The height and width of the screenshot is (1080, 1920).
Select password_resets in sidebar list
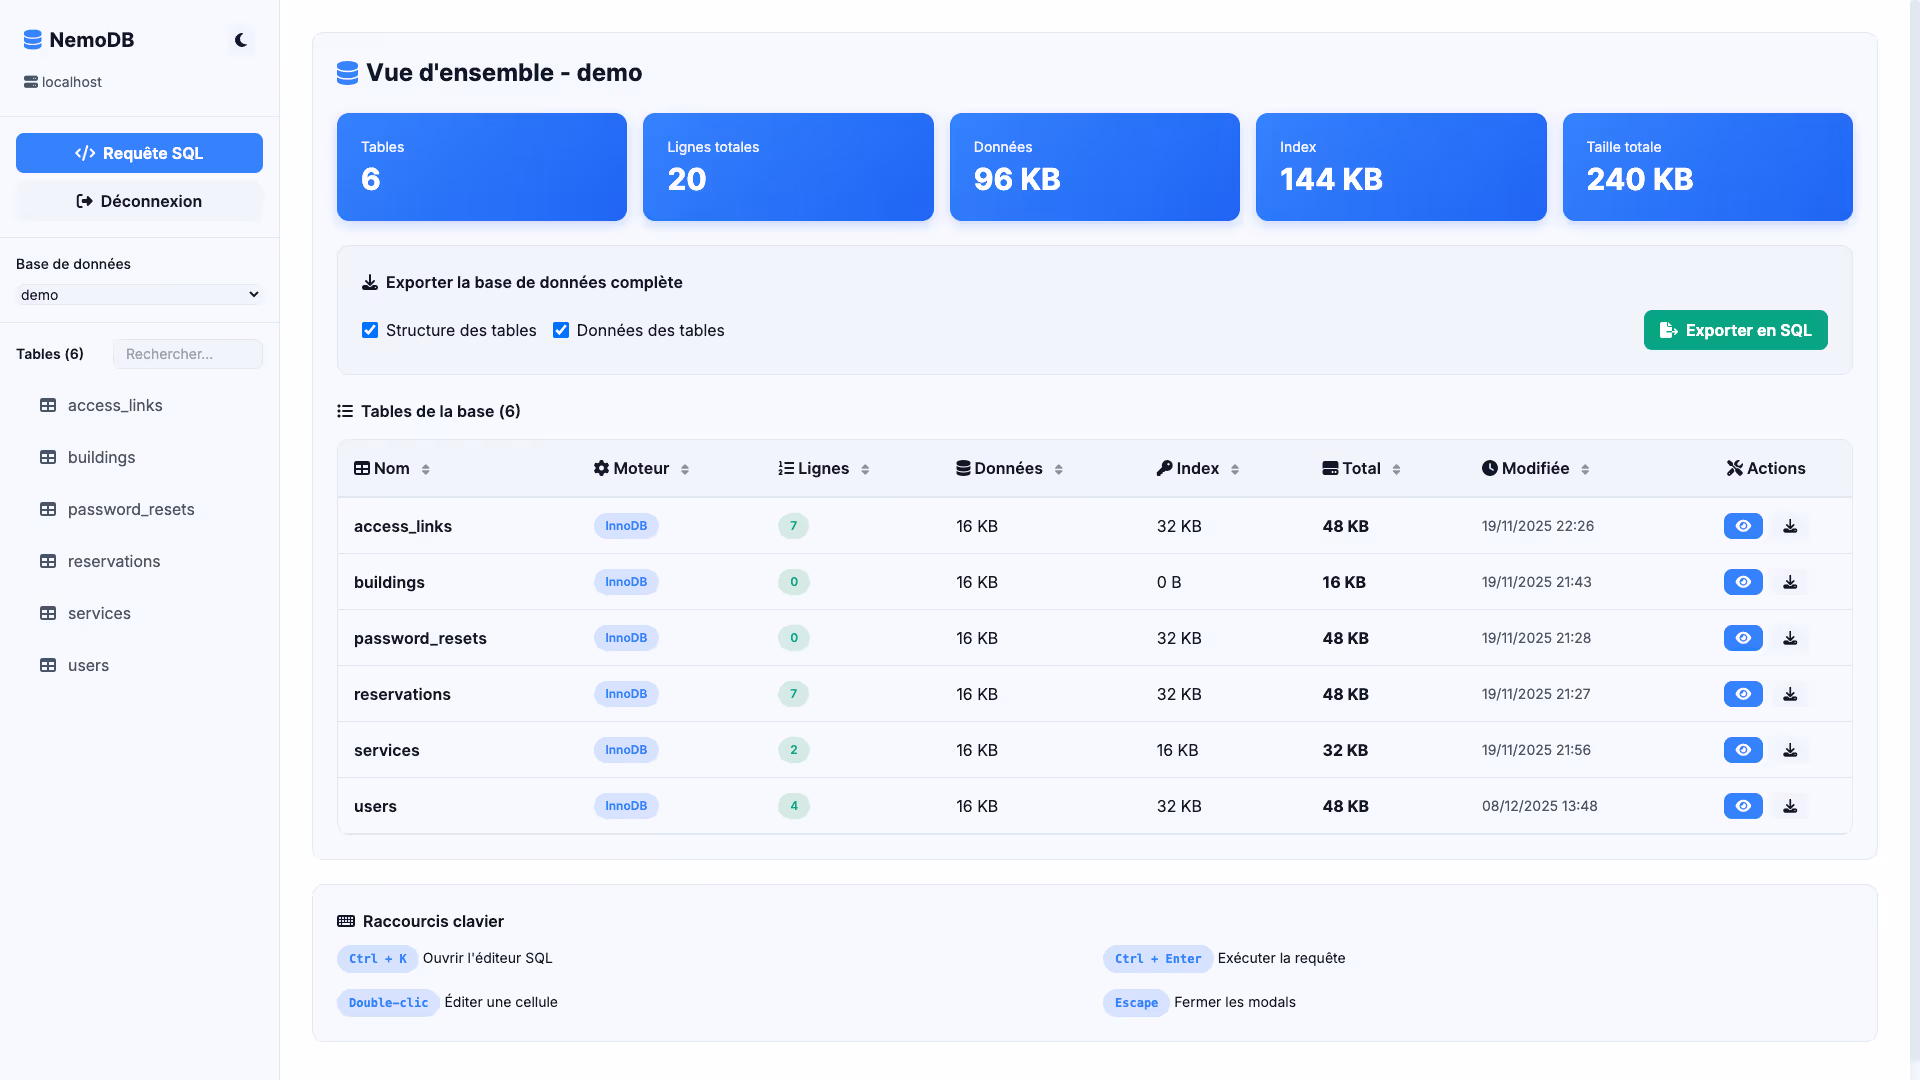131,509
